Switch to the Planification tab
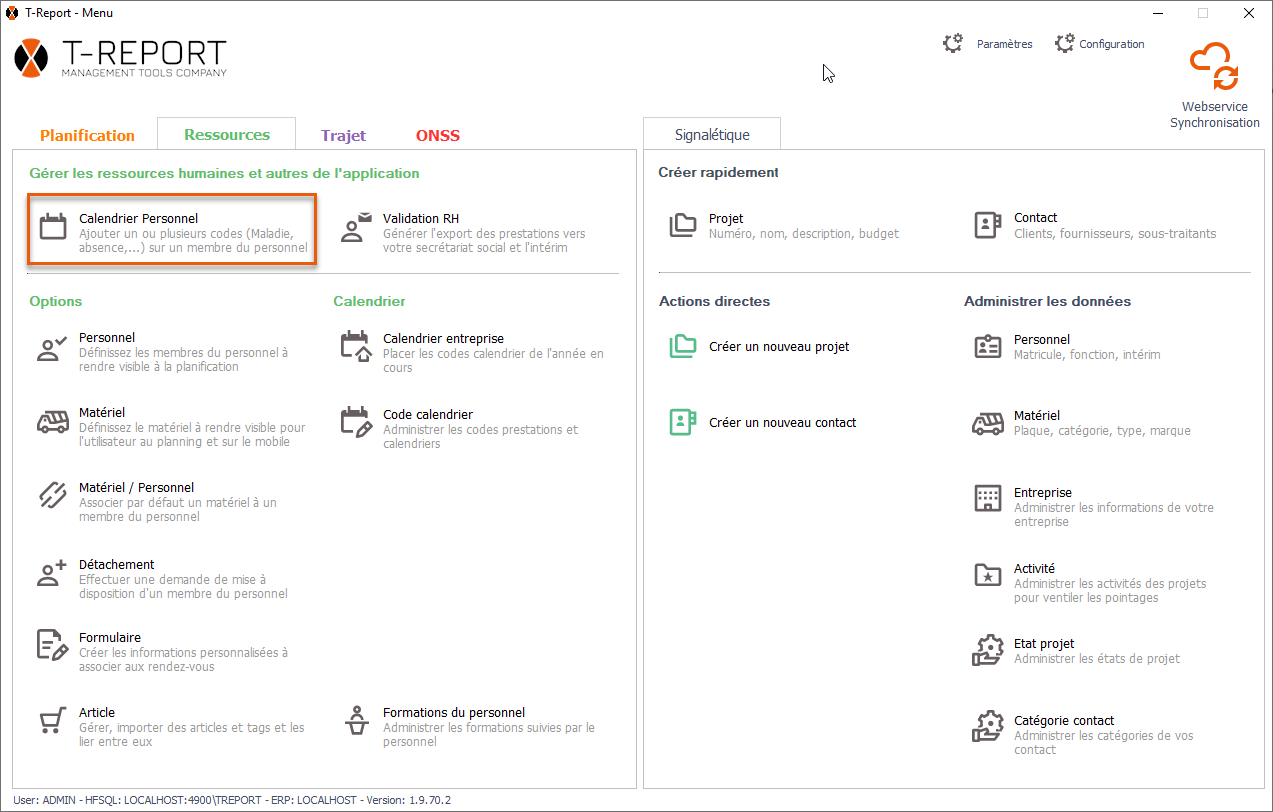The width and height of the screenshot is (1273, 812). coord(87,135)
